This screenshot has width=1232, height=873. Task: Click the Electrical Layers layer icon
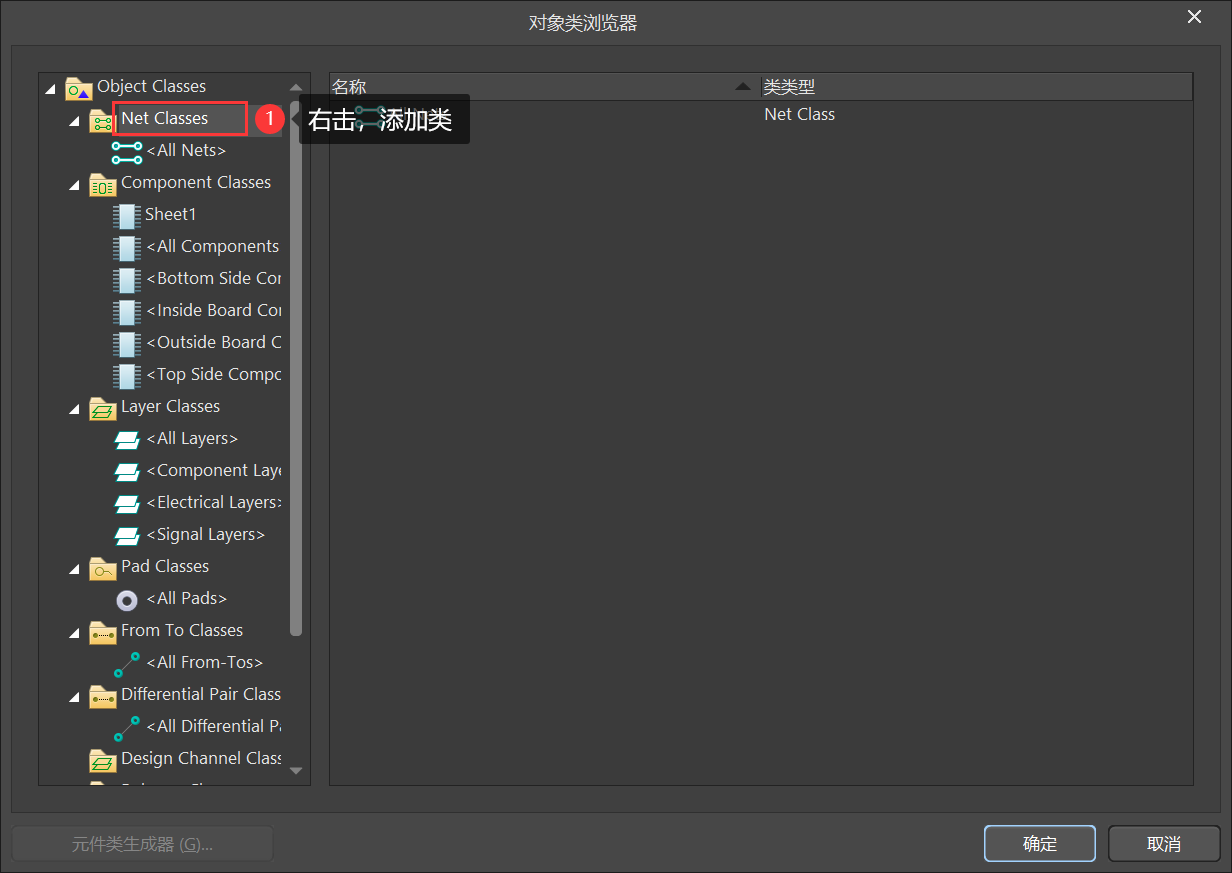(x=127, y=504)
